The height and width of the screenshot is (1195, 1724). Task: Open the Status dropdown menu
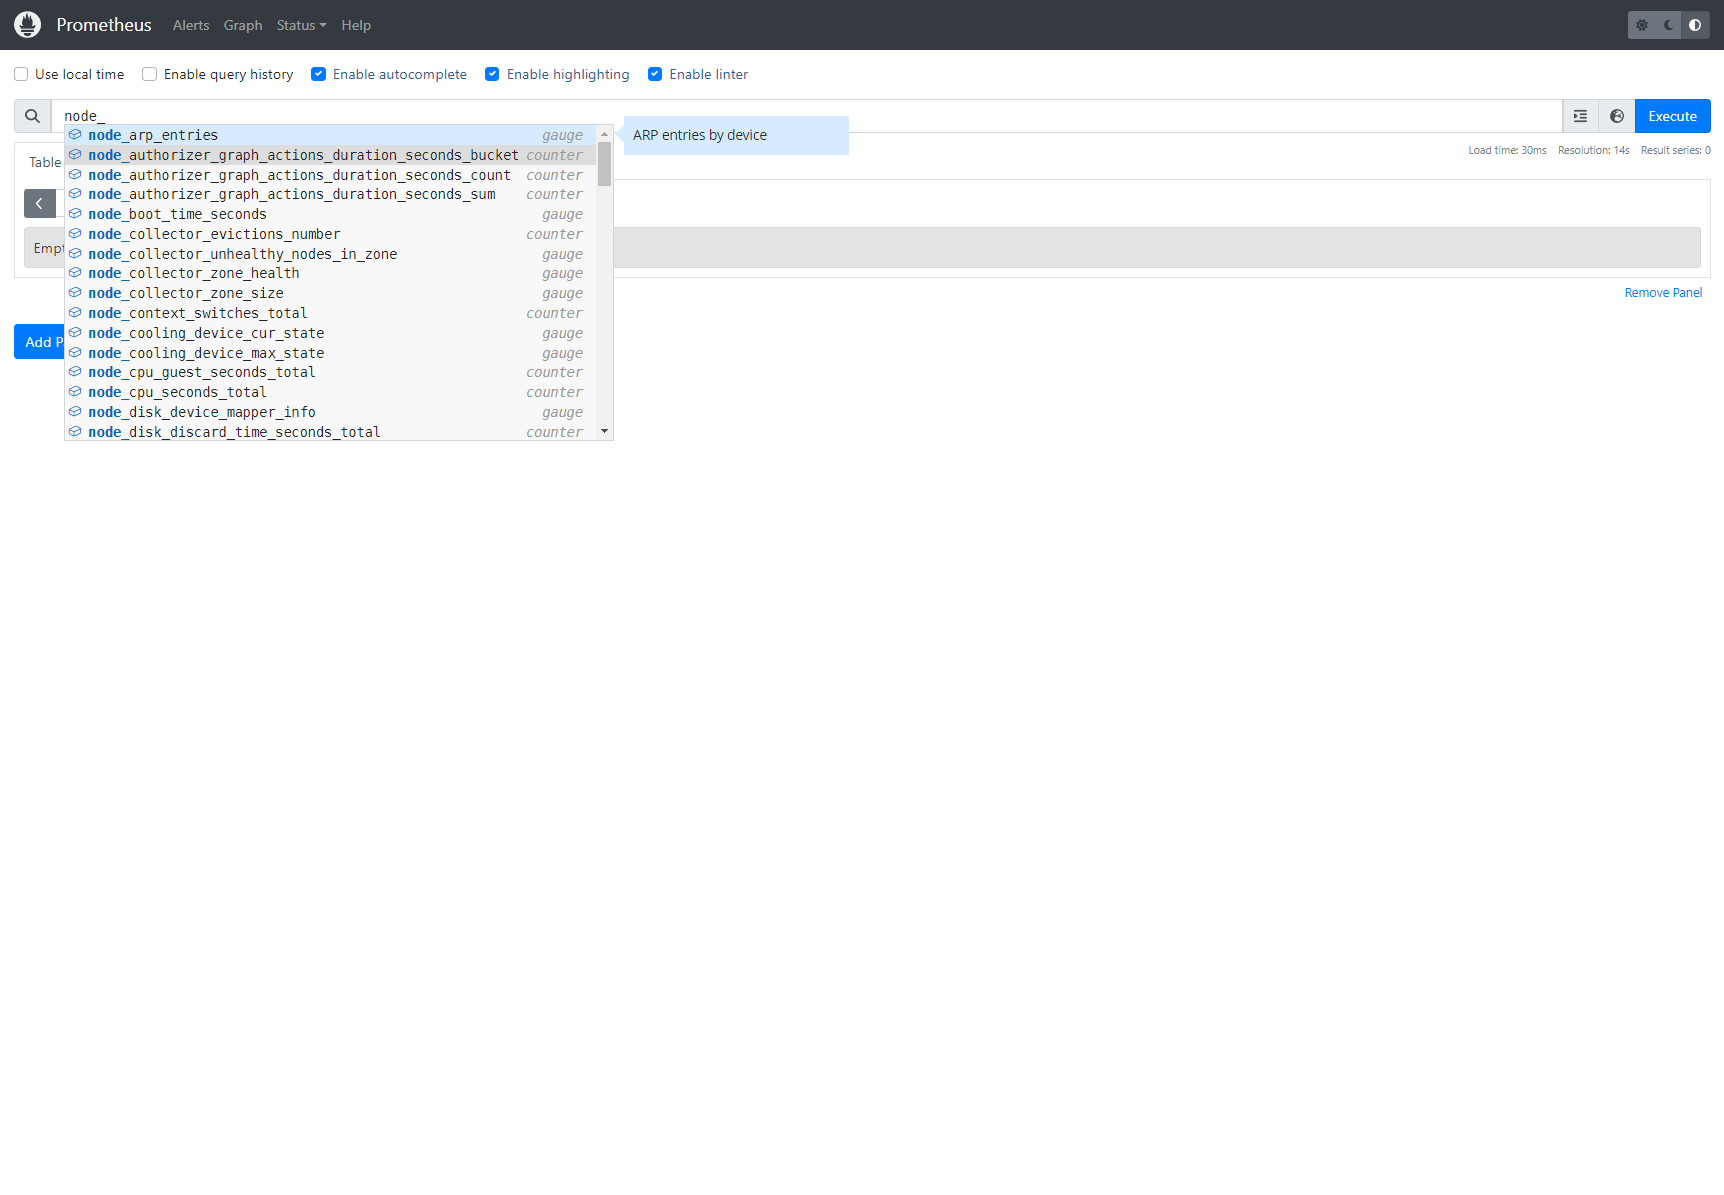click(301, 25)
